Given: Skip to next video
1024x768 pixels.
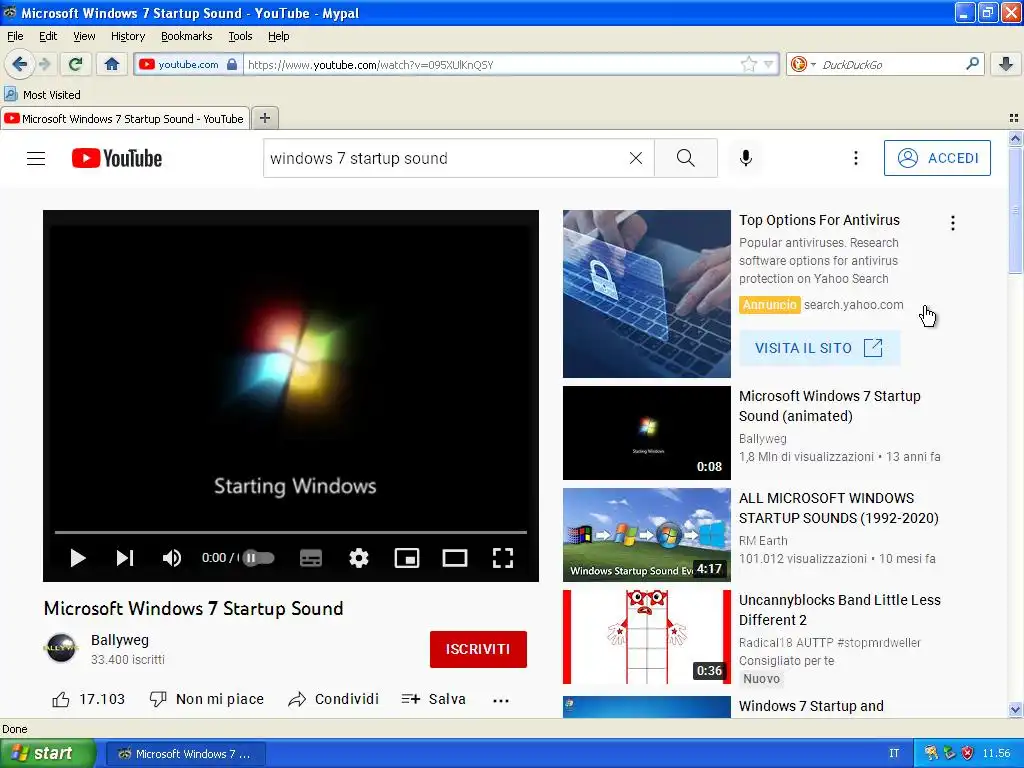Looking at the screenshot, I should point(125,558).
